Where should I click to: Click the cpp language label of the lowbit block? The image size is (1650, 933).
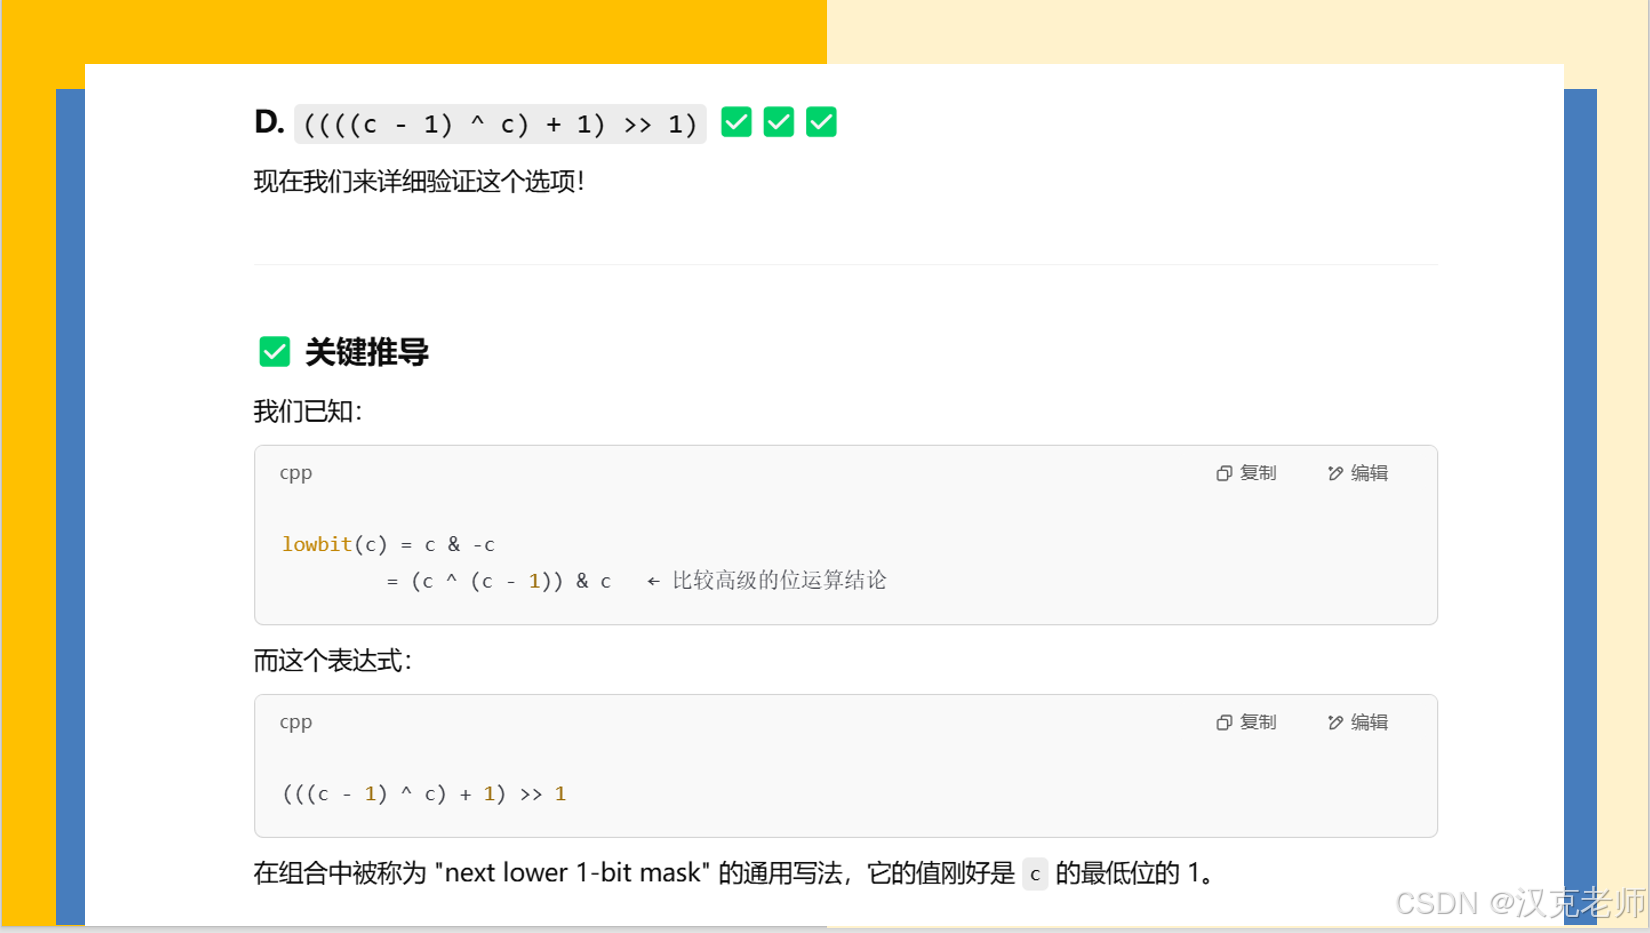[x=296, y=473]
